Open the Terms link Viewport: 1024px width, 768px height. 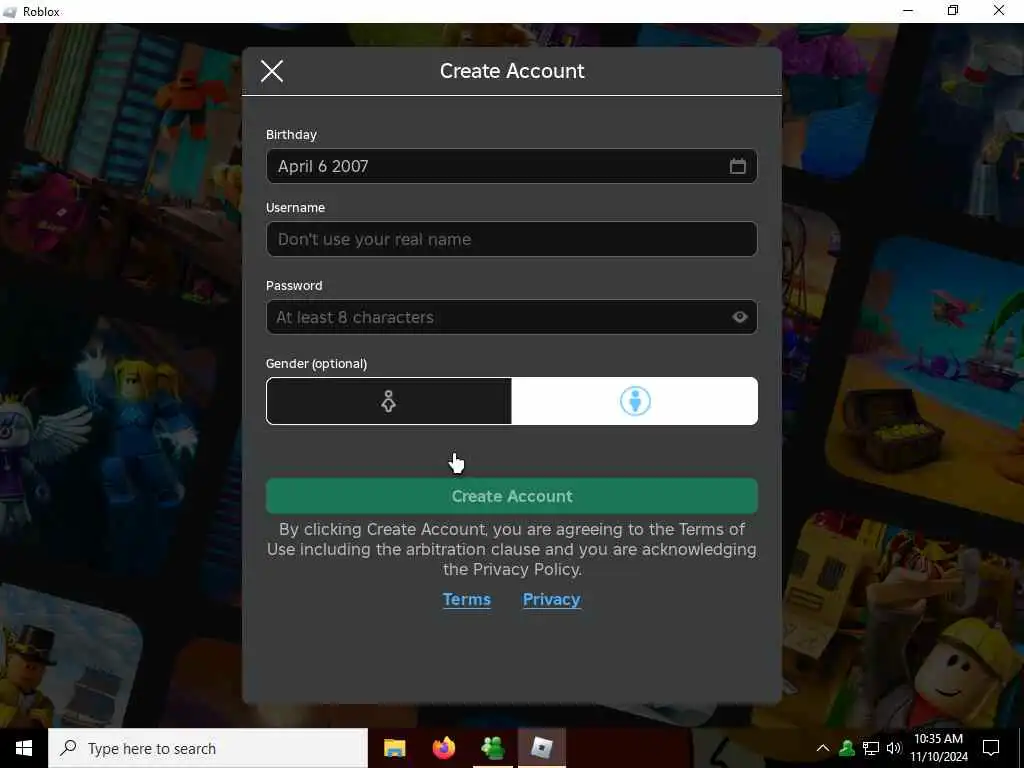tap(466, 600)
